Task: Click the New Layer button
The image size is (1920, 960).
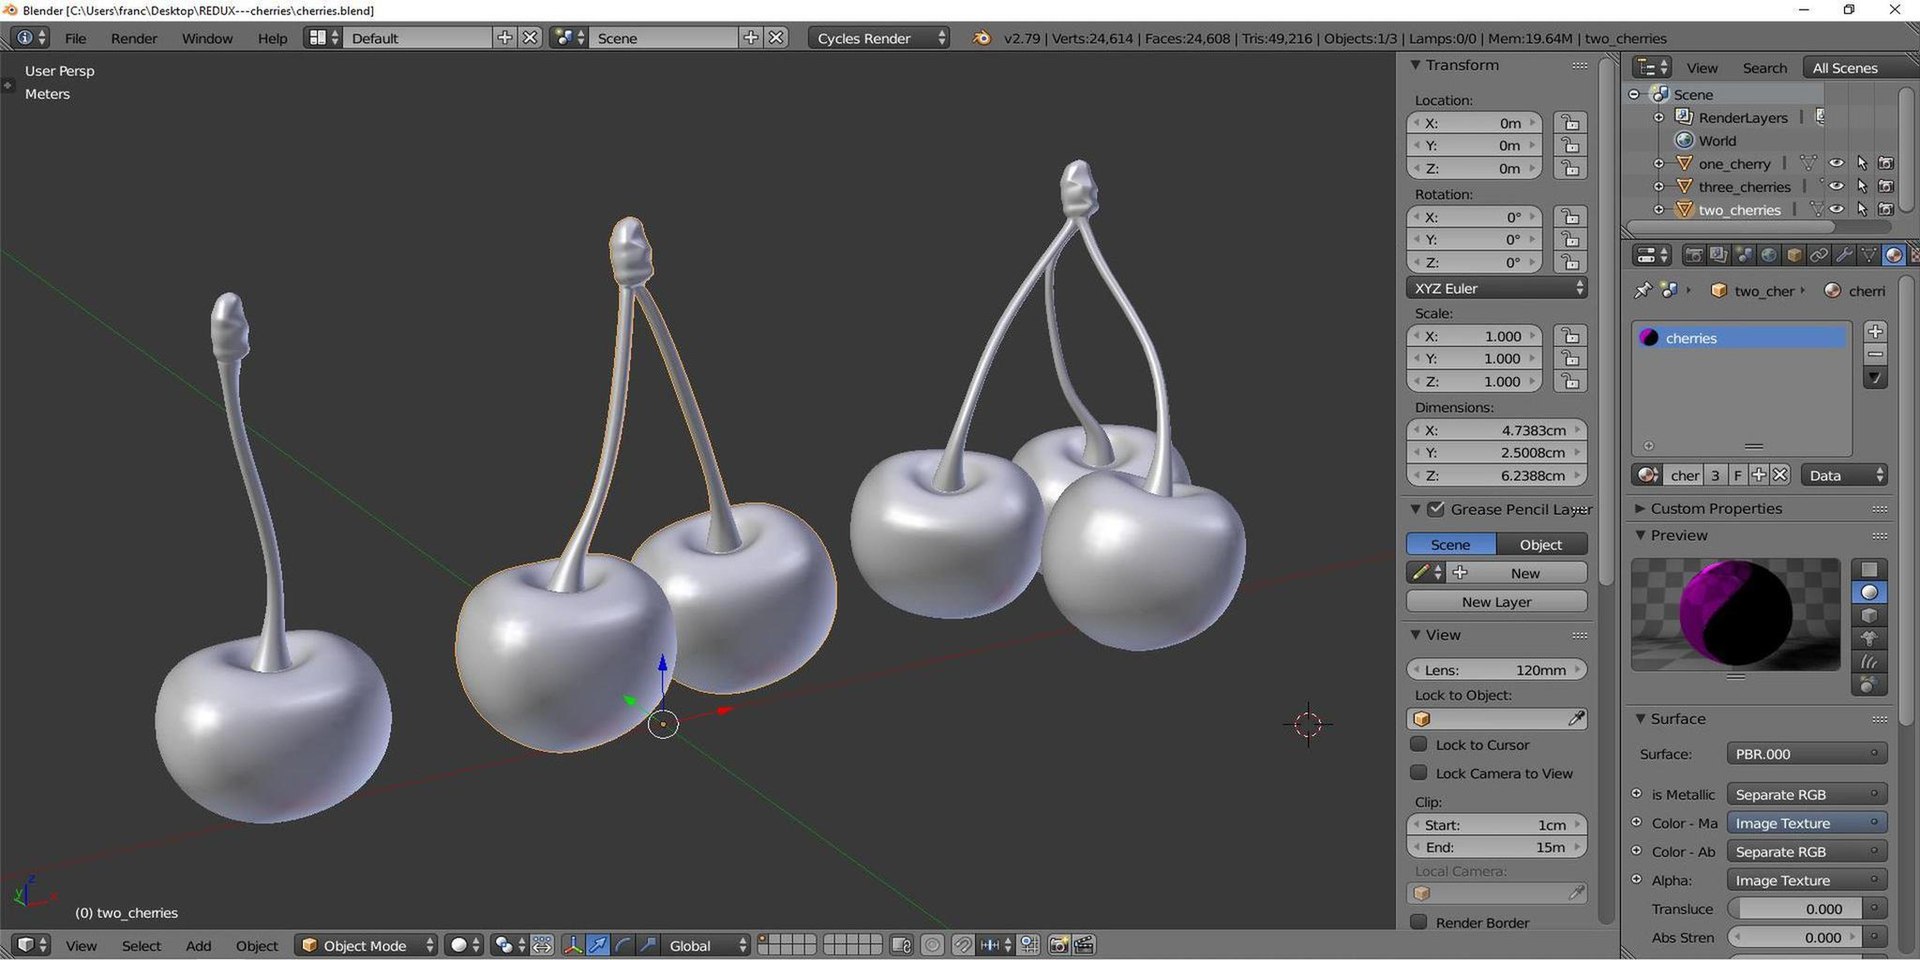Action: [x=1497, y=601]
